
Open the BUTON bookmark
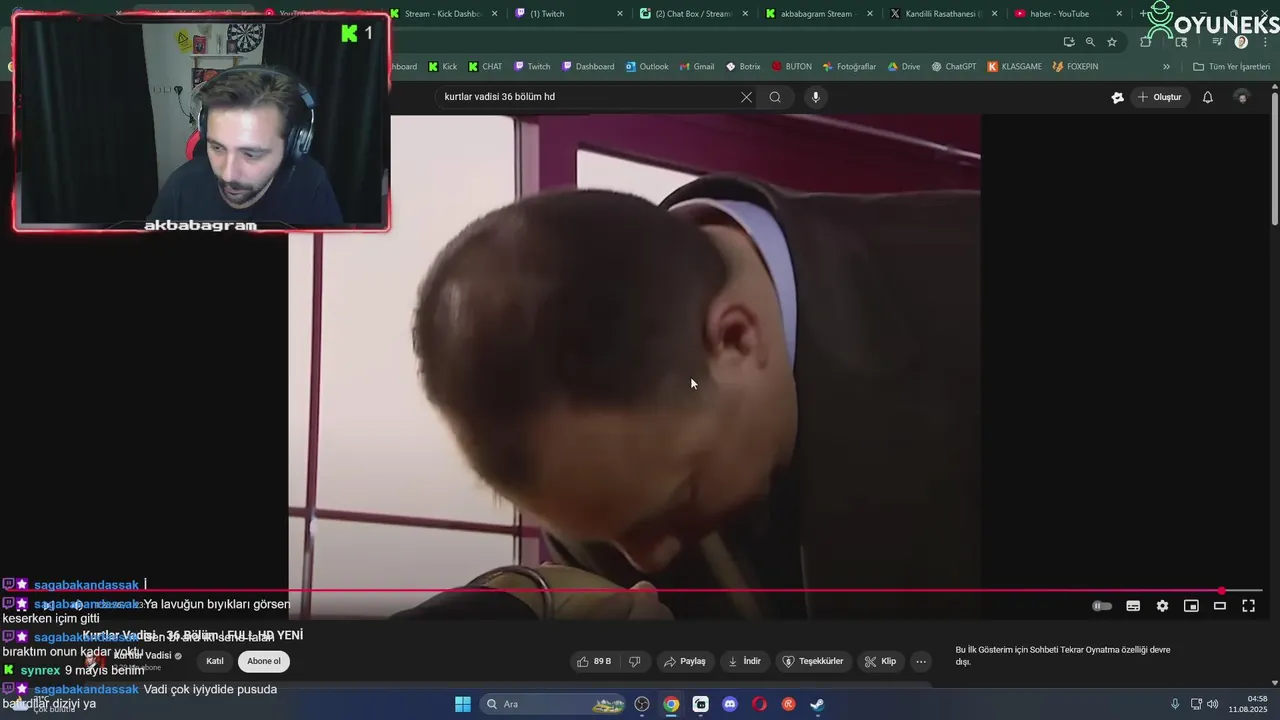point(792,67)
